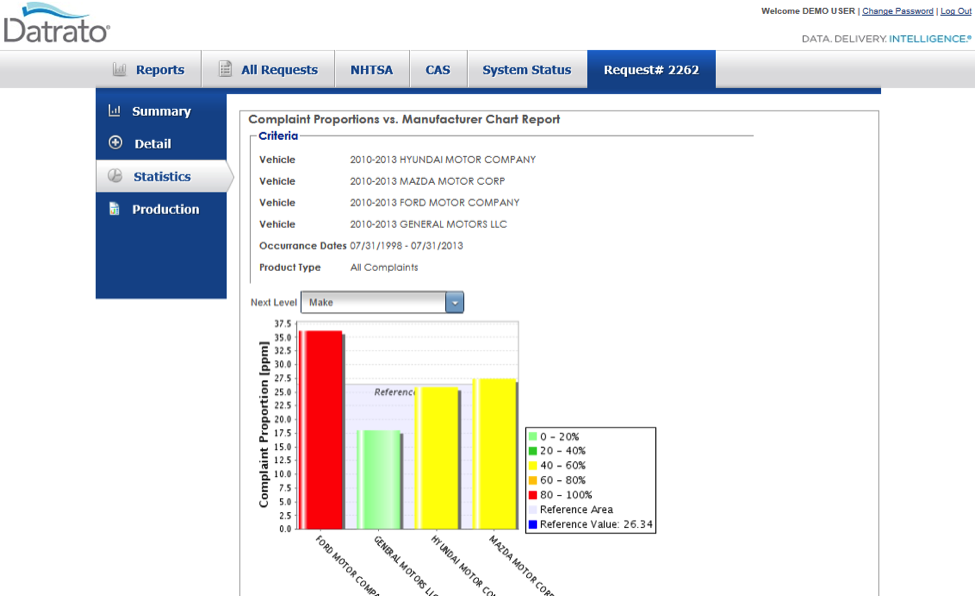
Task: Click the "2010-2013 FORD MOTOR COMPANY" criteria text
Action: pyautogui.click(x=435, y=203)
